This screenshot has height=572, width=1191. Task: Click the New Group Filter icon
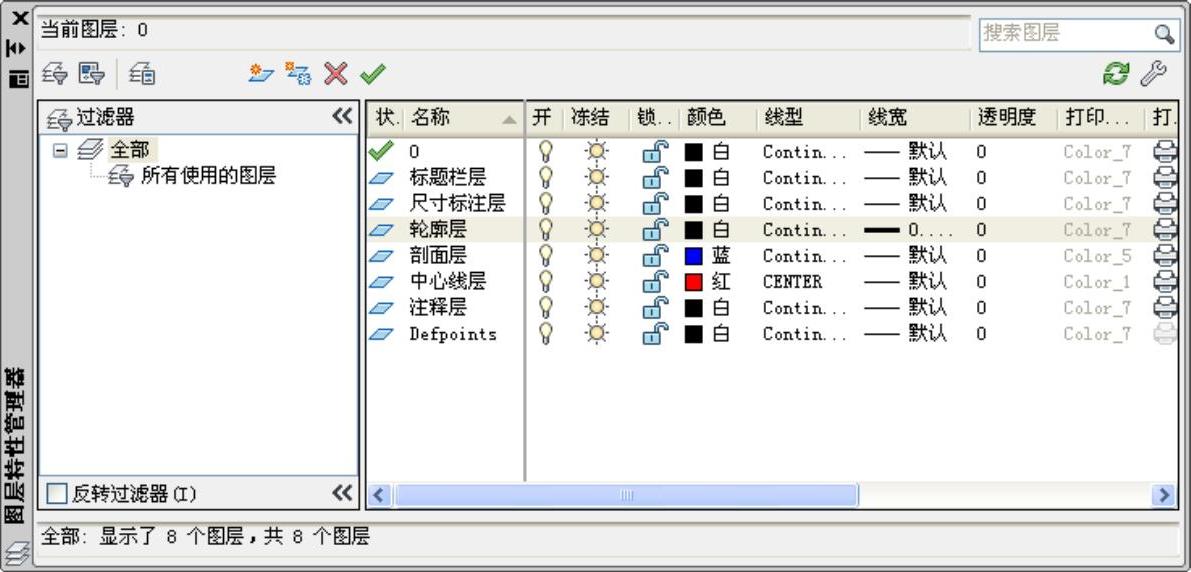pyautogui.click(x=92, y=73)
